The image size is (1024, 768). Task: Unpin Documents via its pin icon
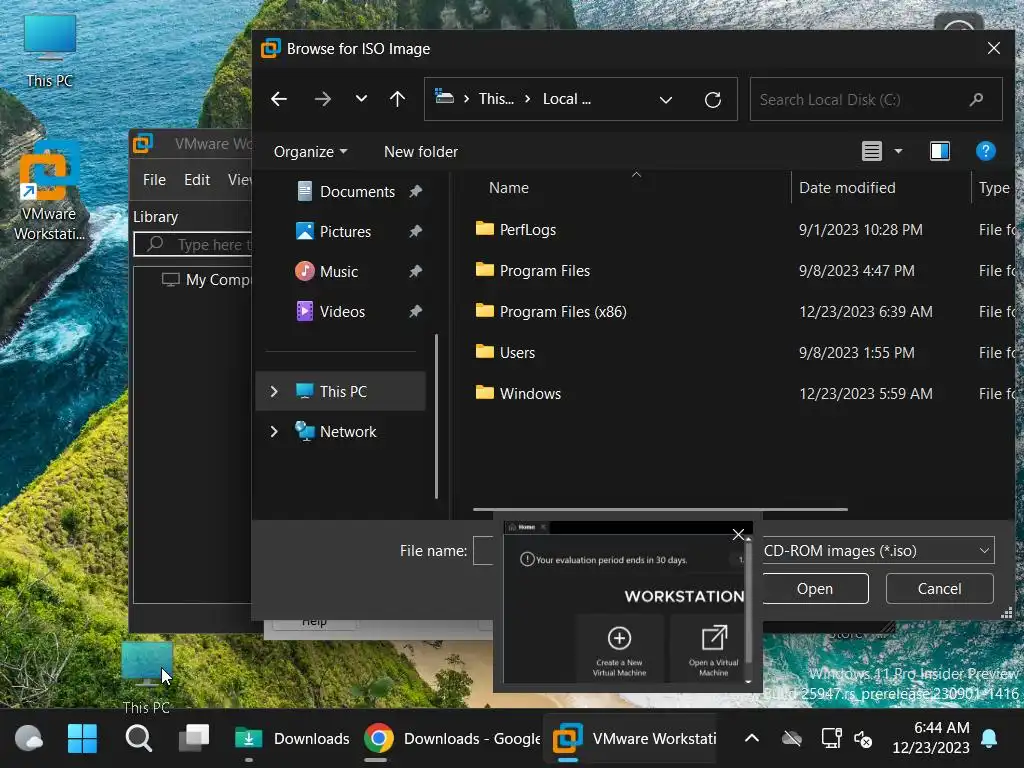pyautogui.click(x=415, y=191)
